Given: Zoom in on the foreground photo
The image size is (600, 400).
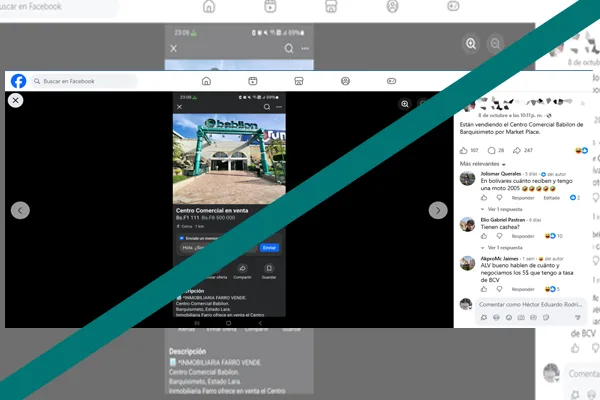Looking at the screenshot, I should click(405, 104).
